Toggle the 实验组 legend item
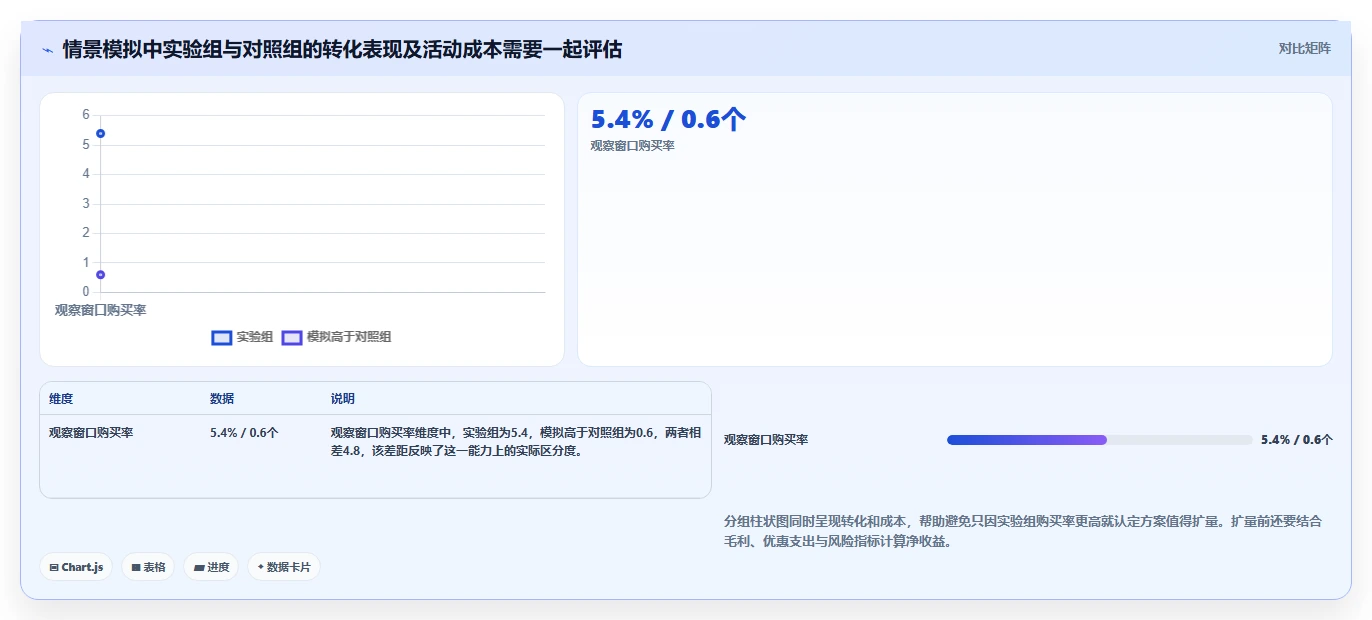Viewport: 1372px width, 620px height. coord(242,337)
